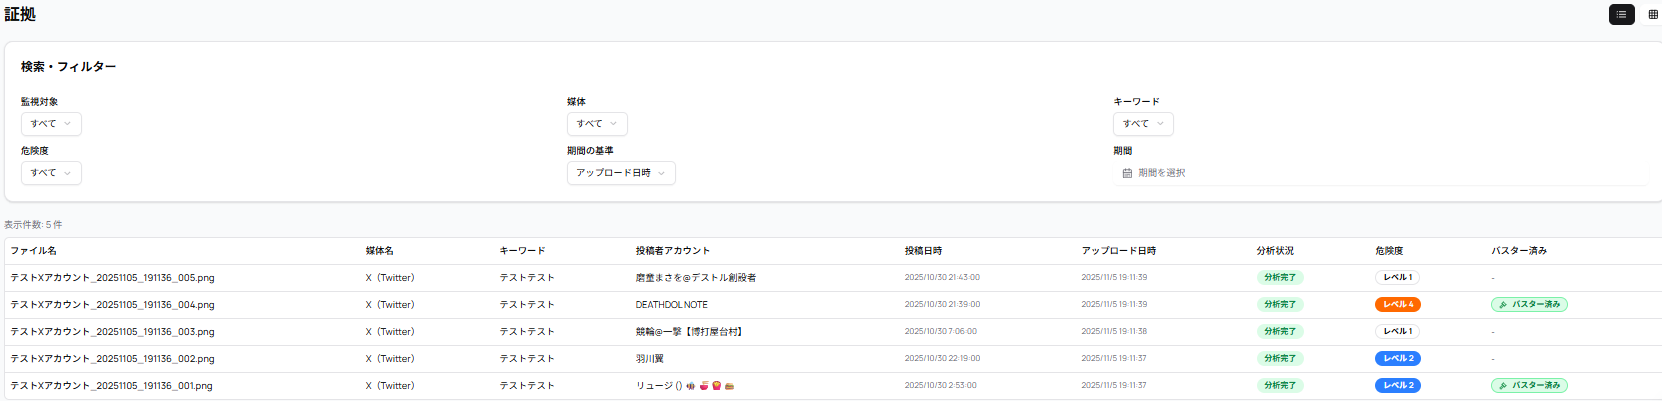This screenshot has width=1662, height=401.
Task: Click calendar icon in 期間 field
Action: coord(1127,173)
